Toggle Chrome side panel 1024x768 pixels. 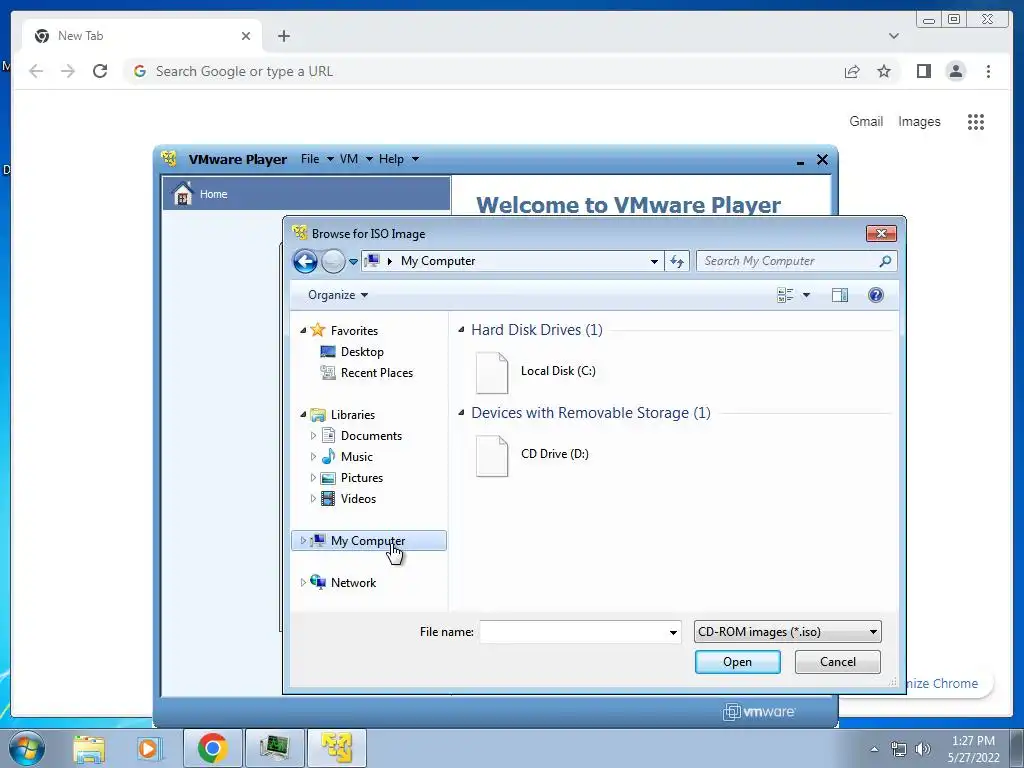[923, 71]
